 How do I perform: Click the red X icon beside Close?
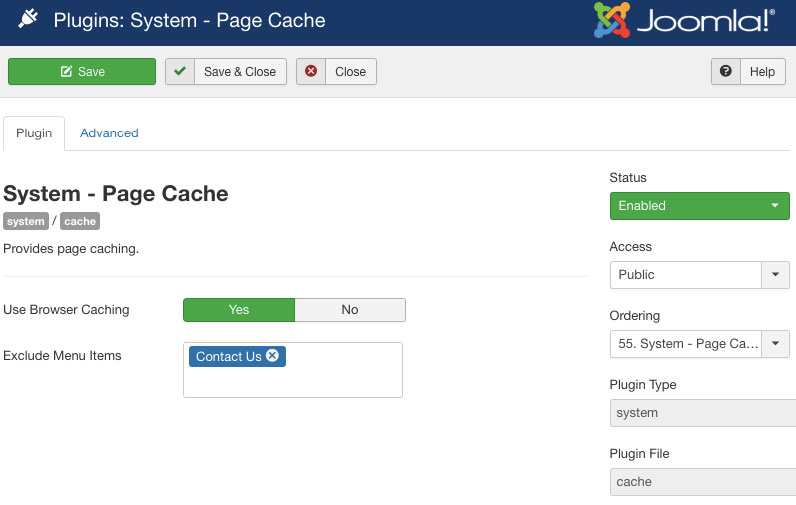(x=311, y=72)
